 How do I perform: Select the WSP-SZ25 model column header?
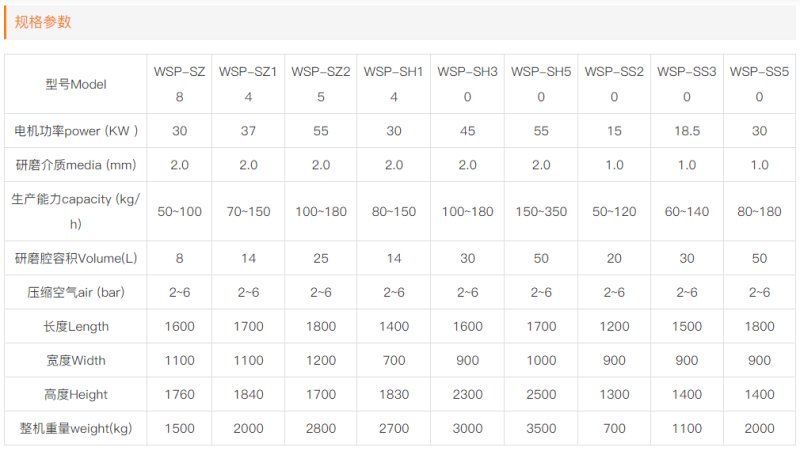321,84
